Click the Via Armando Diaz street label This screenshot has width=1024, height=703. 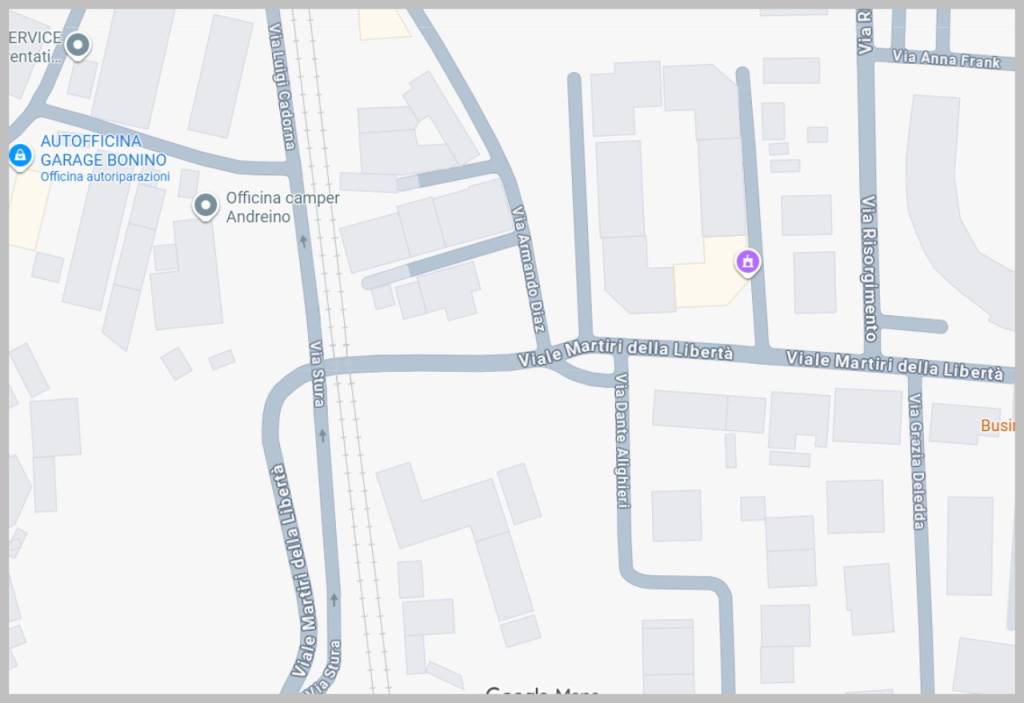coord(528,269)
